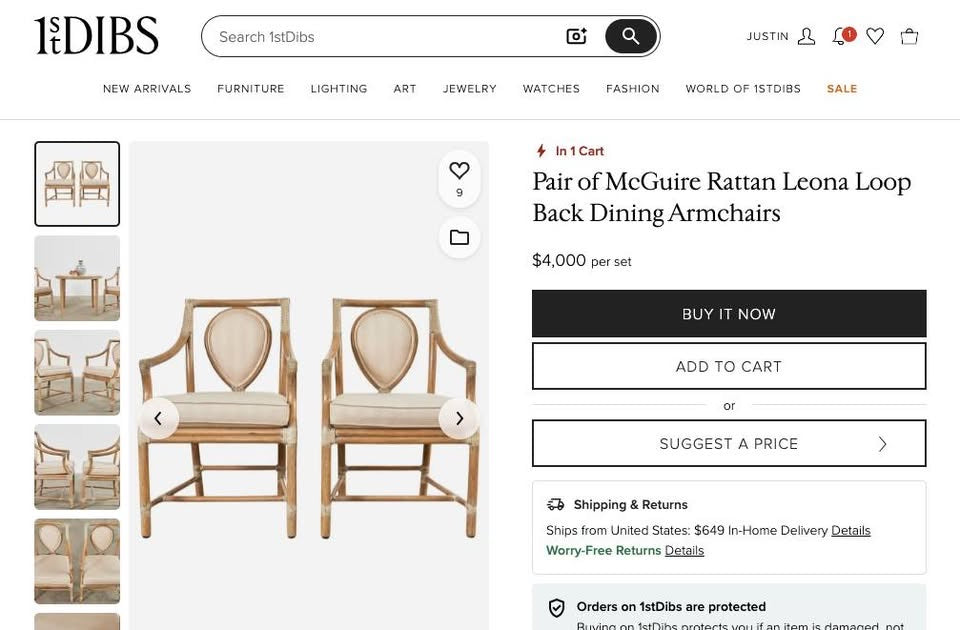Open favorites heart icon in header
This screenshot has height=630, width=960.
coord(875,36)
